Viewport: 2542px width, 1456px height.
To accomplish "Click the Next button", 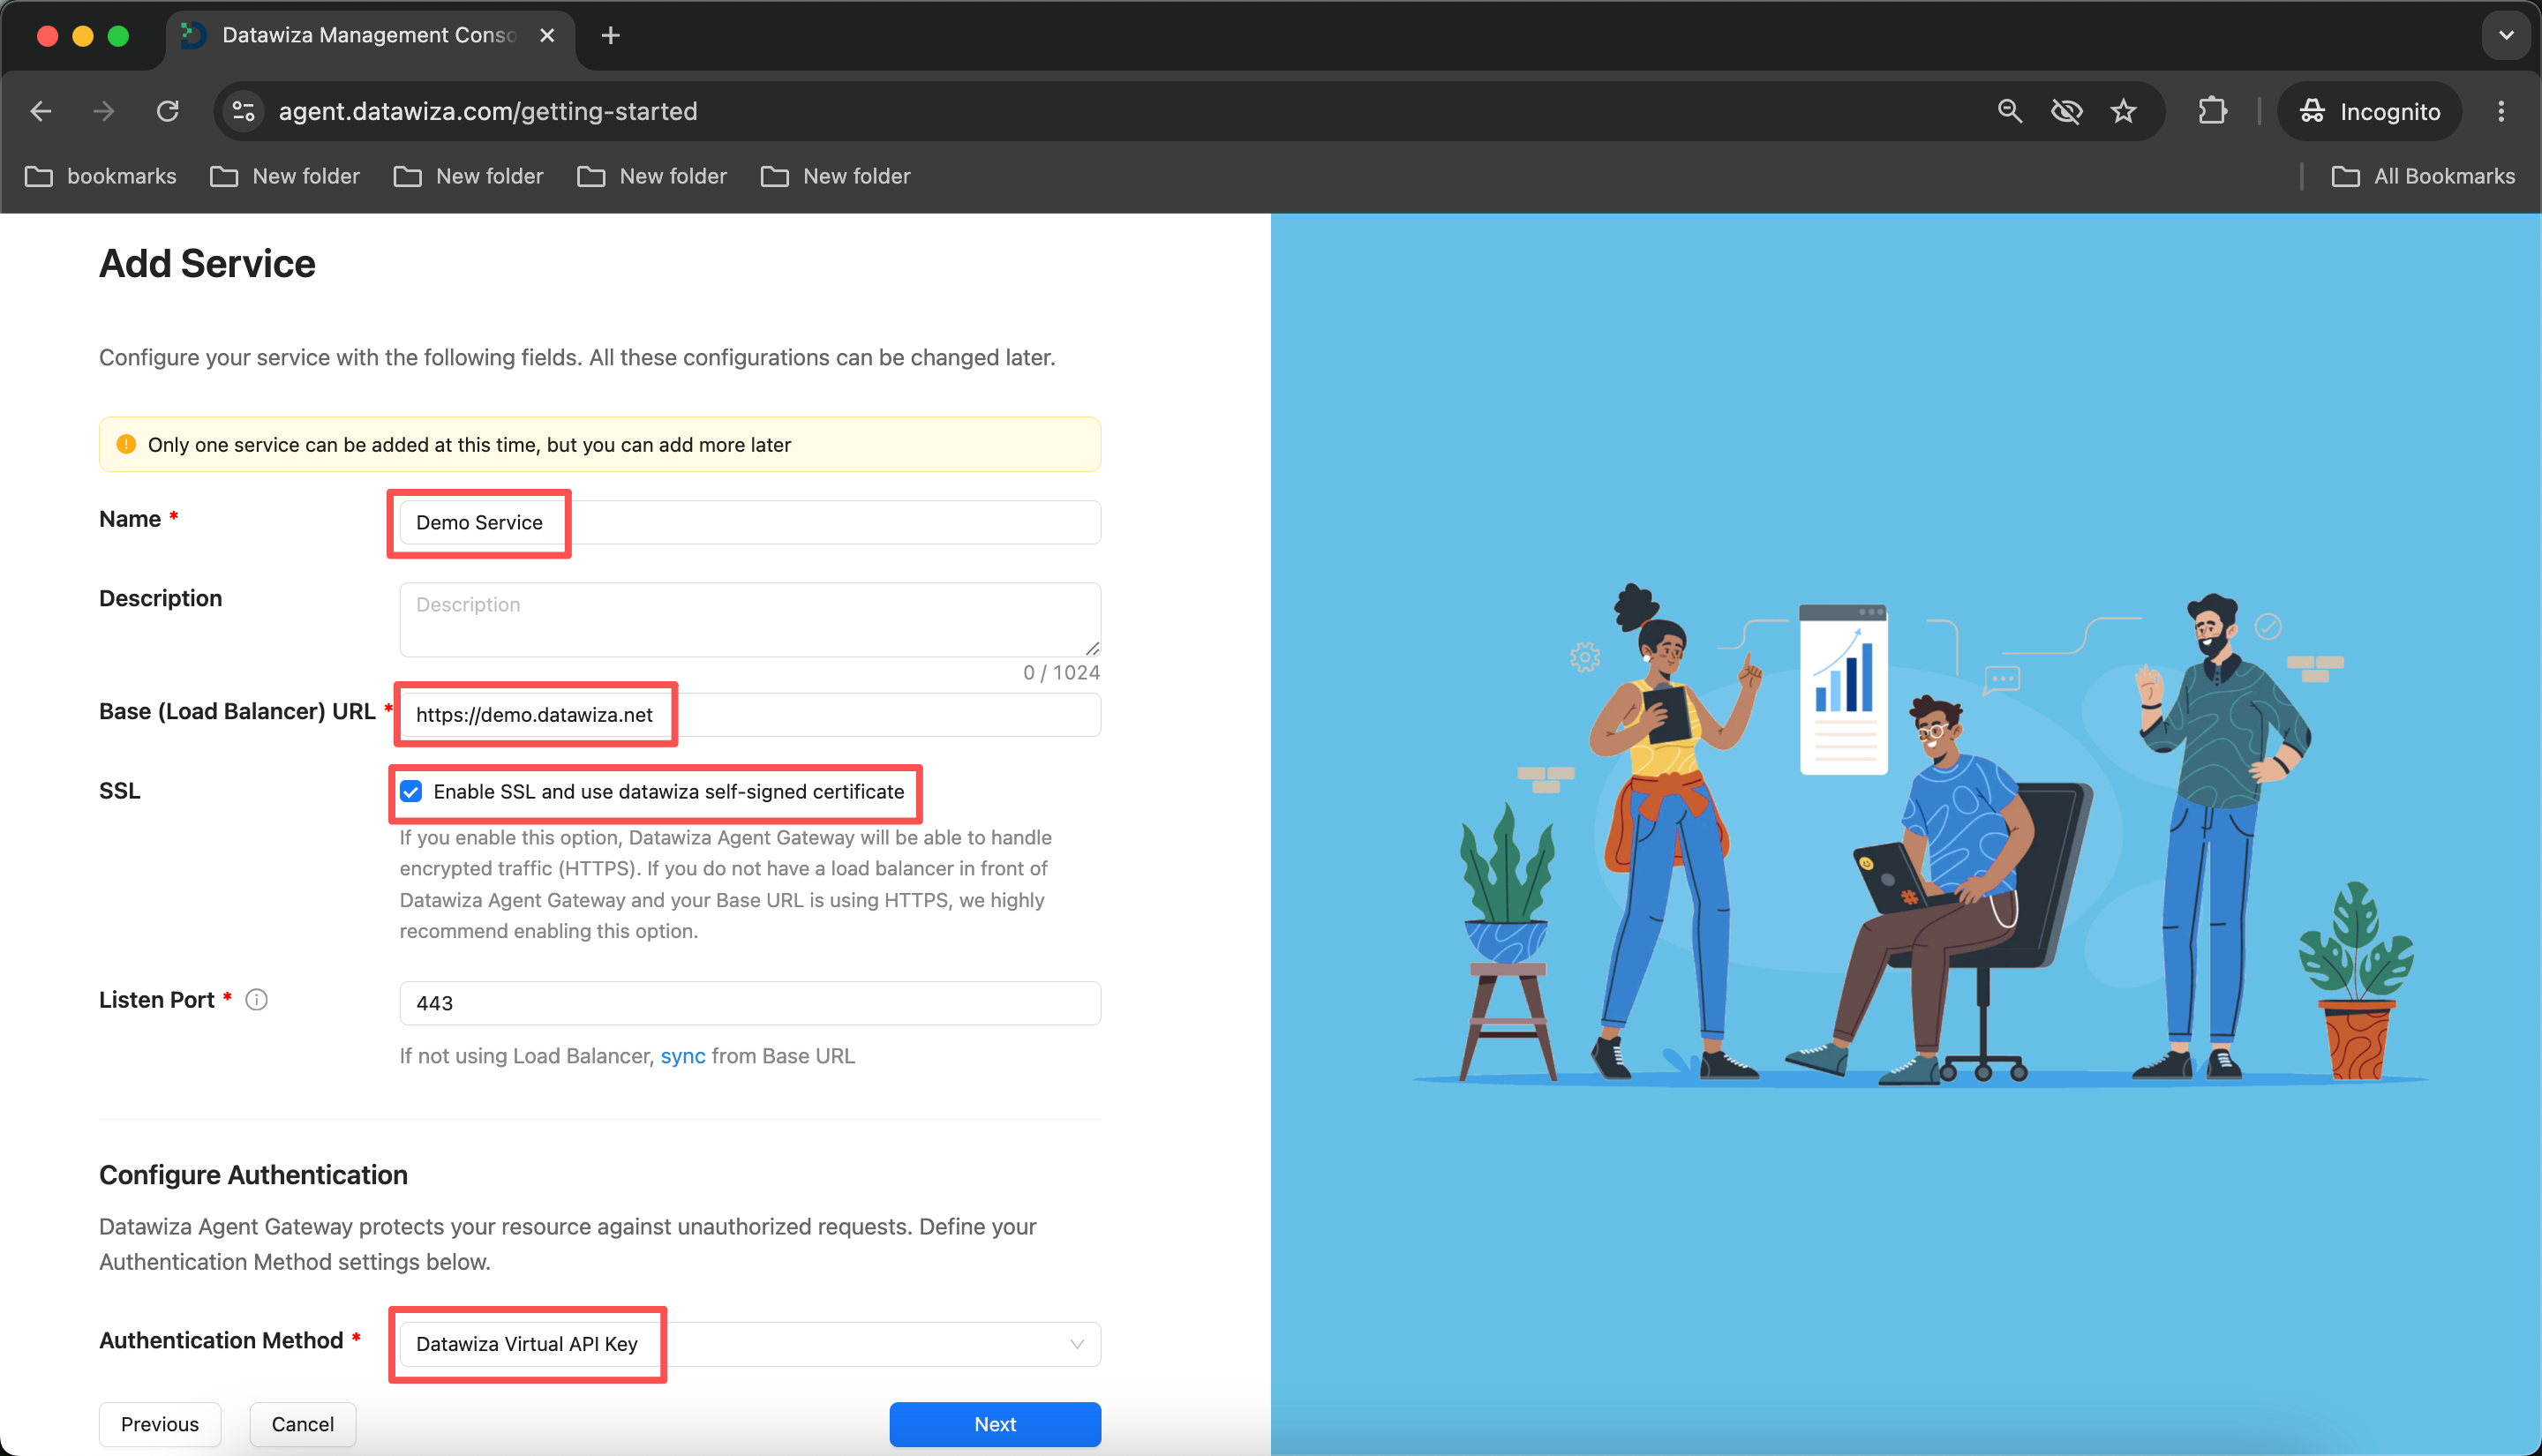I will pos(995,1424).
